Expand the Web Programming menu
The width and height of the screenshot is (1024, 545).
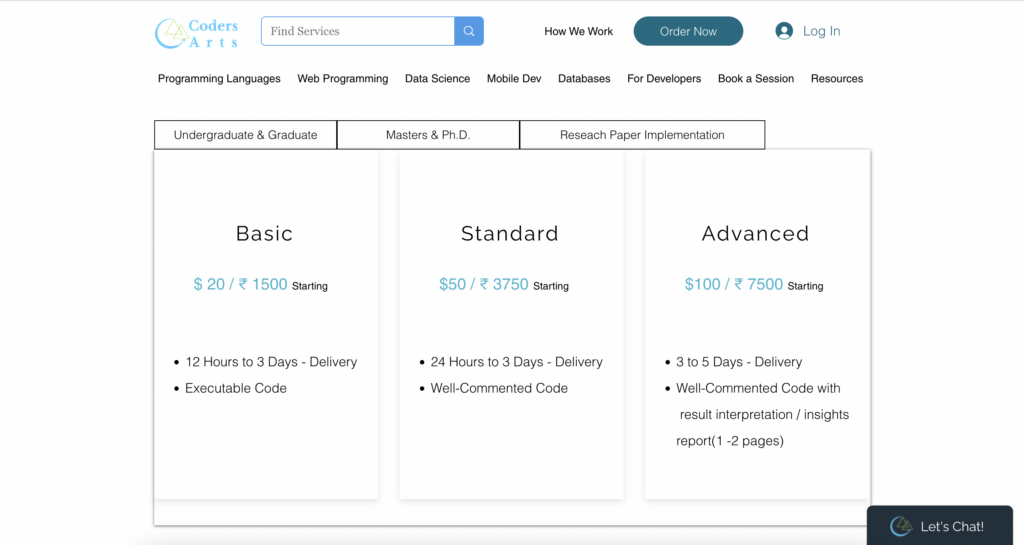(x=342, y=79)
